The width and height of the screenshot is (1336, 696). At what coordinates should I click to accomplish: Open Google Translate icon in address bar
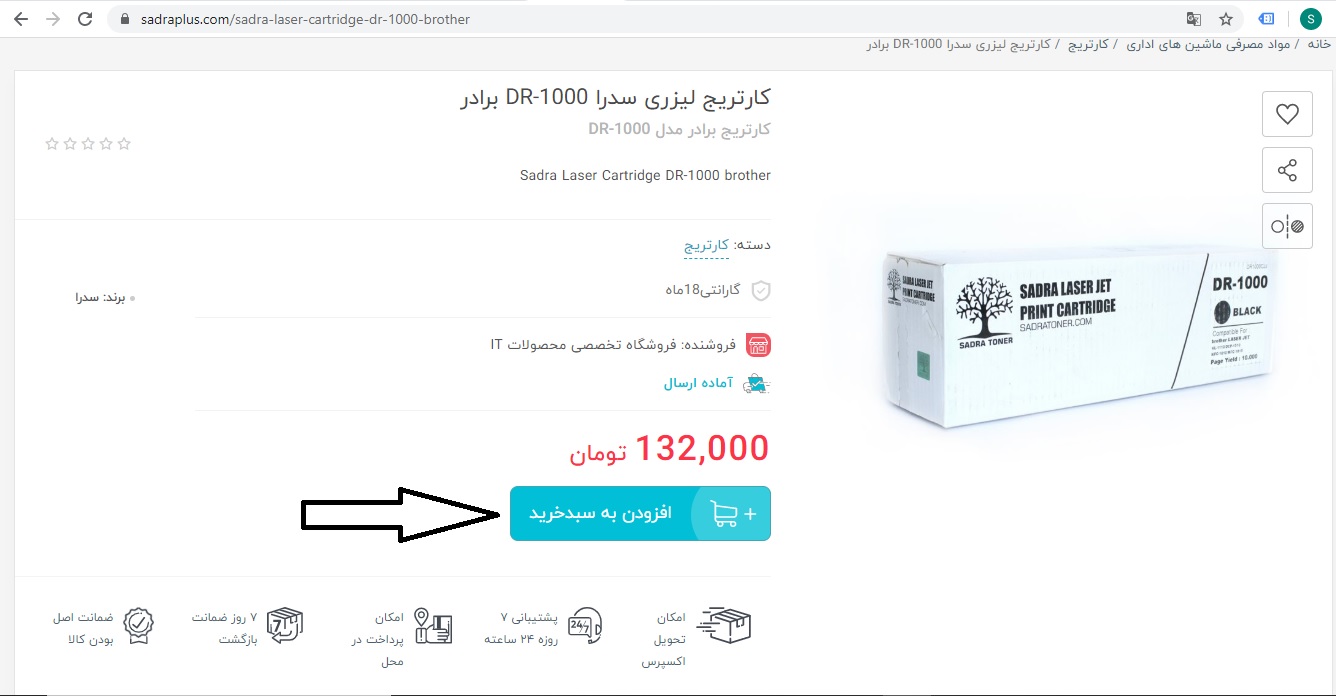[1194, 19]
